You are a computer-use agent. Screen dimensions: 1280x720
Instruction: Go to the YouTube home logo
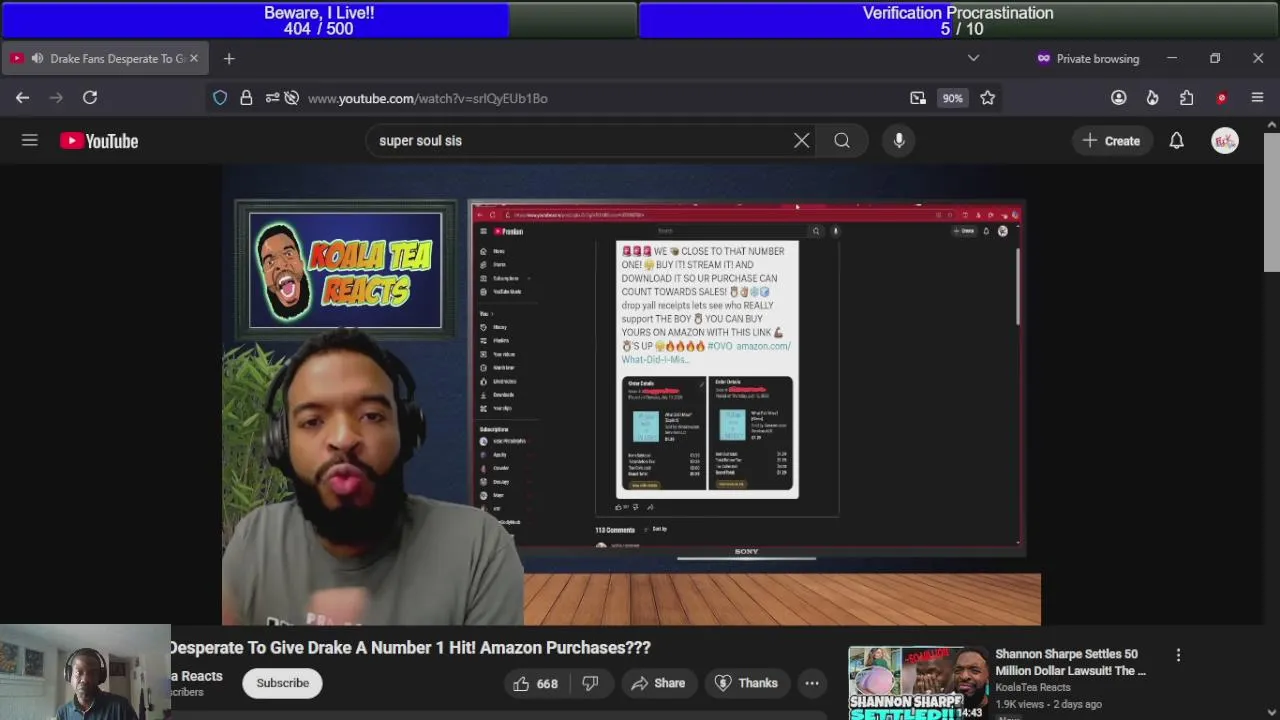click(x=99, y=141)
